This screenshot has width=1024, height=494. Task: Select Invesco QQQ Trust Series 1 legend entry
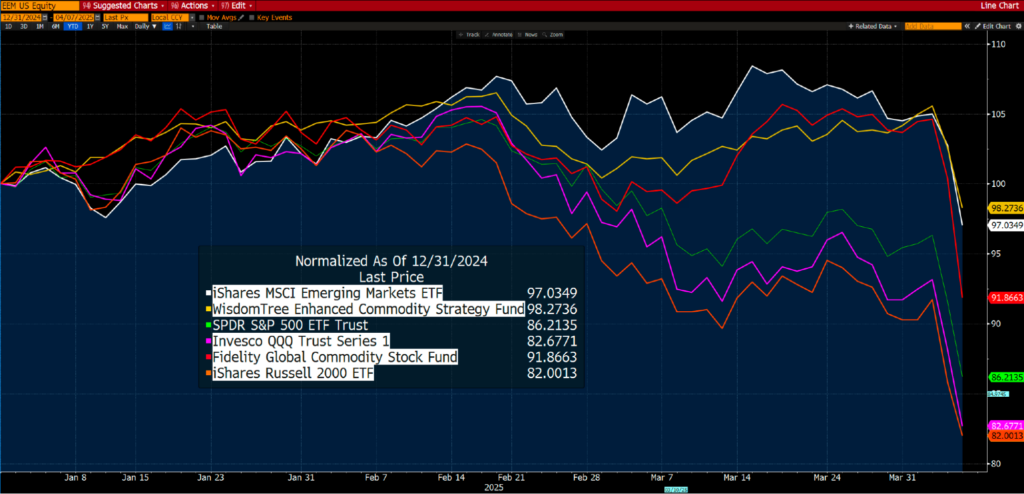pos(302,341)
